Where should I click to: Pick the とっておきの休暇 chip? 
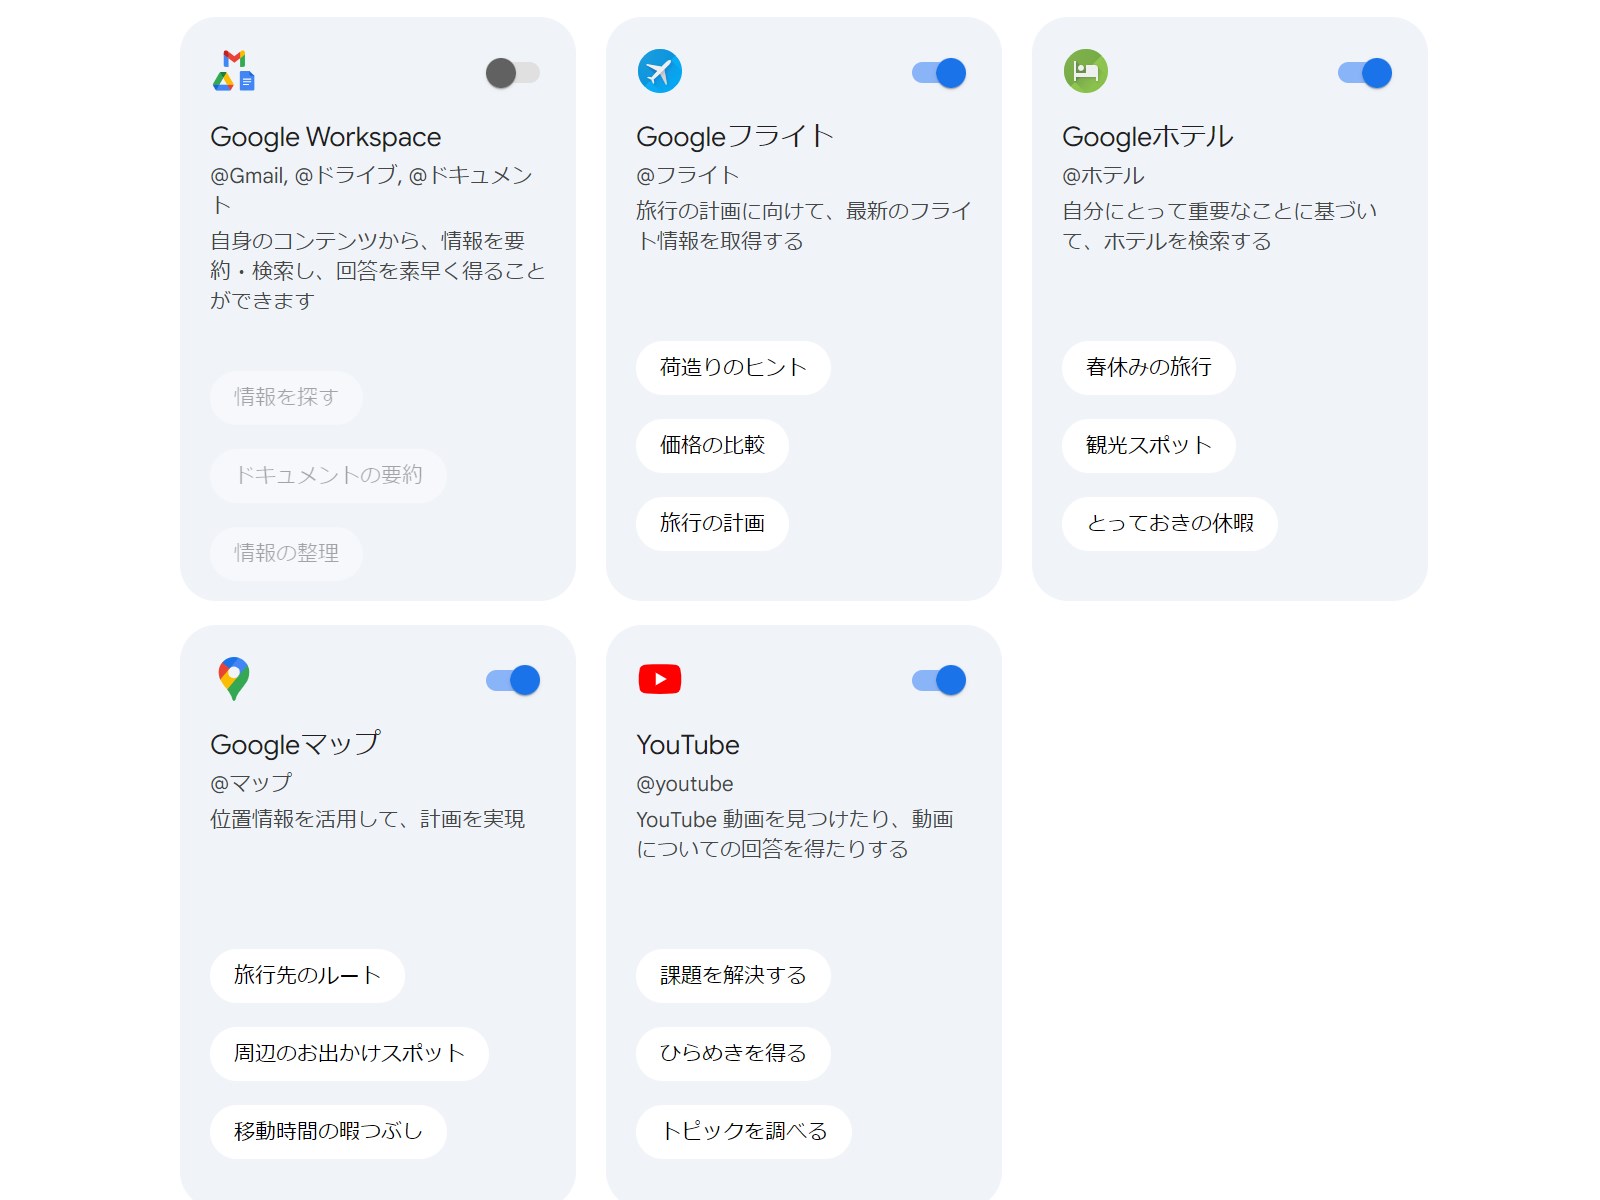(x=1169, y=524)
